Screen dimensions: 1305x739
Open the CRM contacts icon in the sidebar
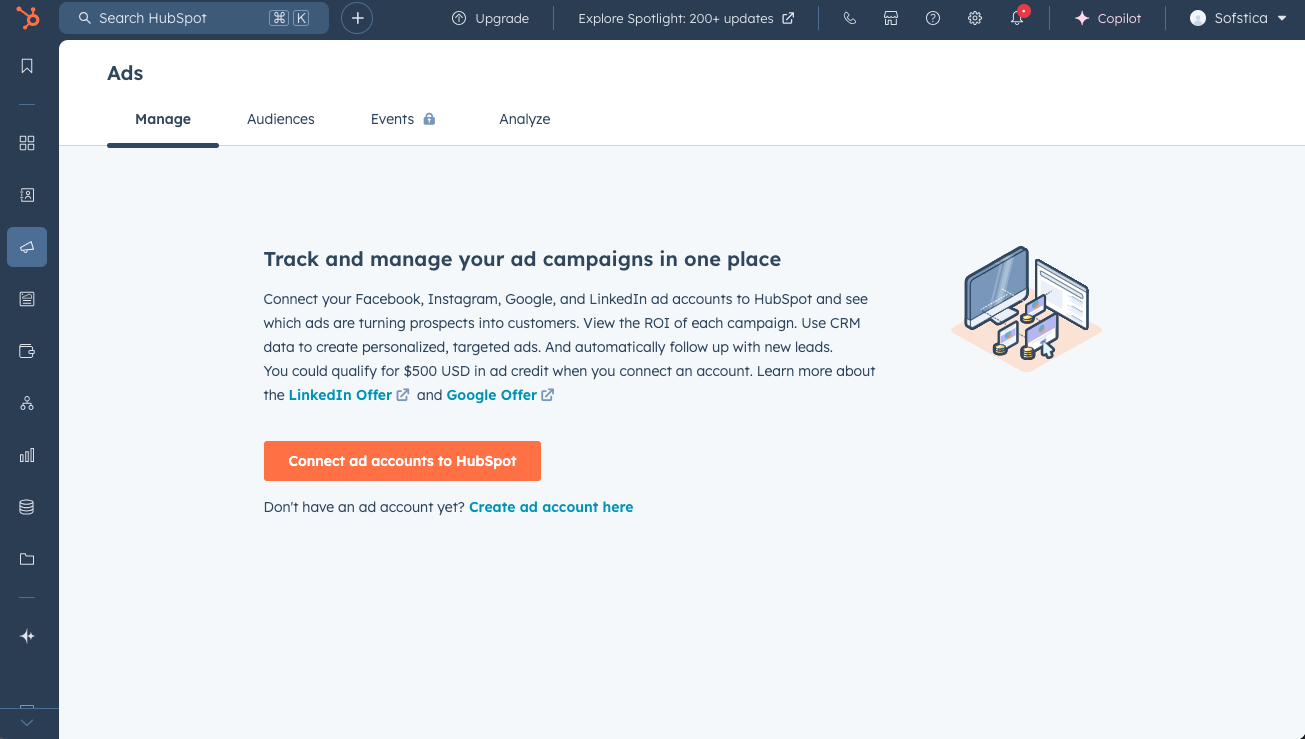click(27, 195)
